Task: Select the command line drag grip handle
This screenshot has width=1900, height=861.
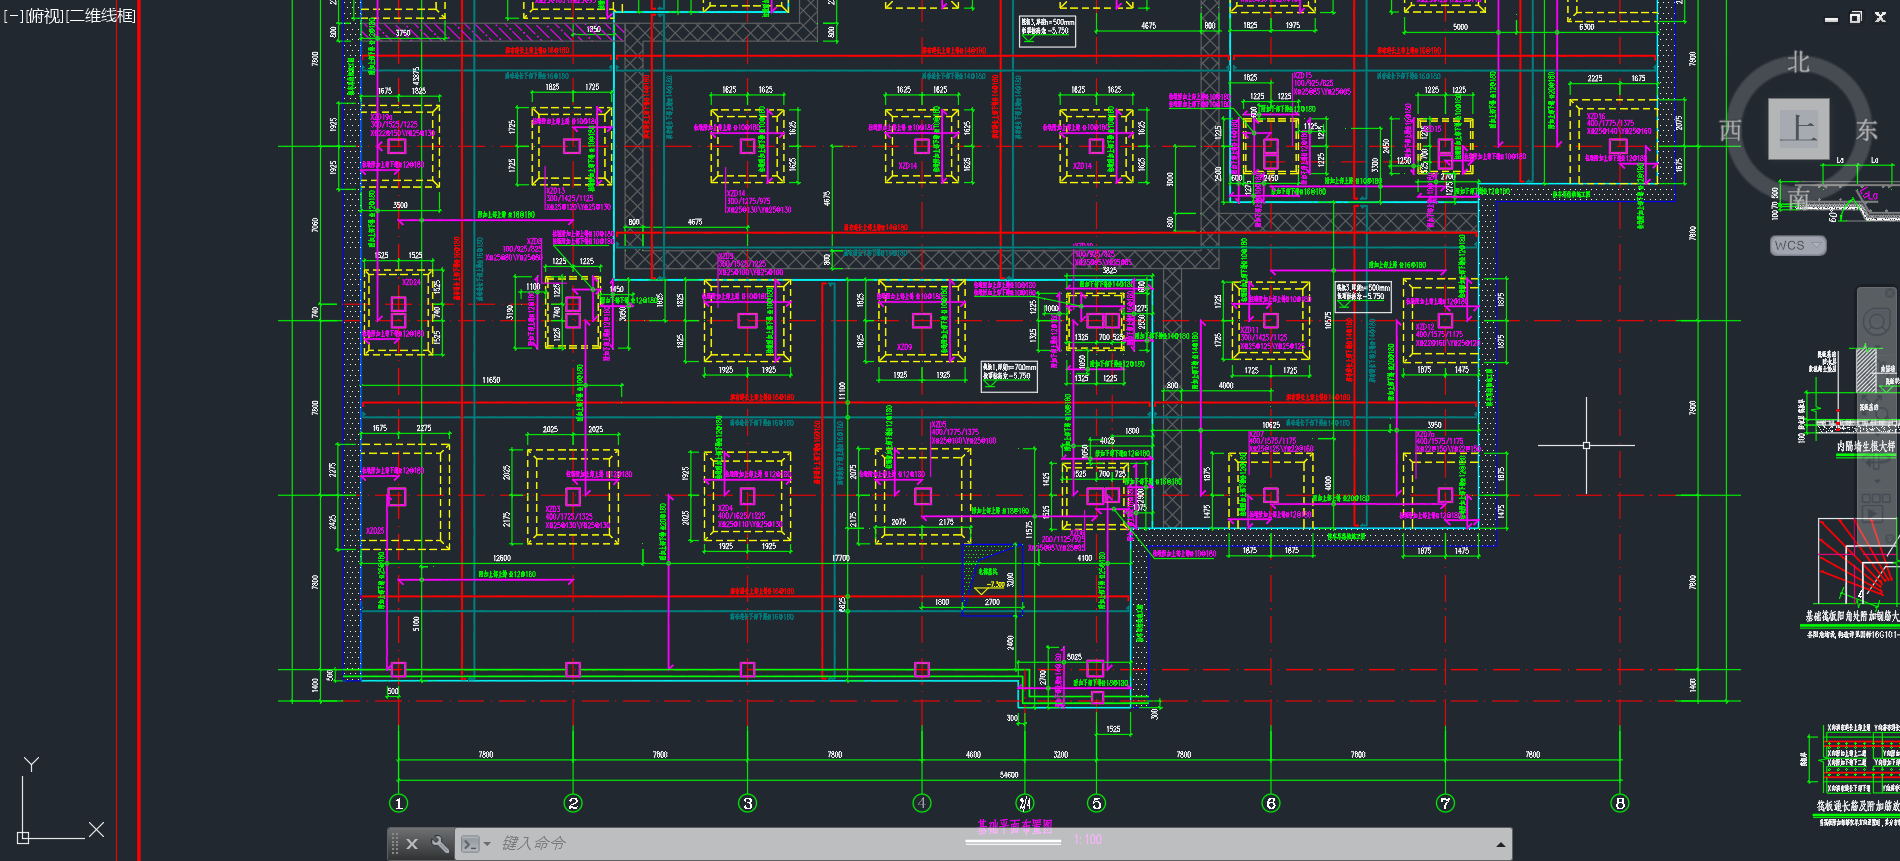Action: pos(395,844)
